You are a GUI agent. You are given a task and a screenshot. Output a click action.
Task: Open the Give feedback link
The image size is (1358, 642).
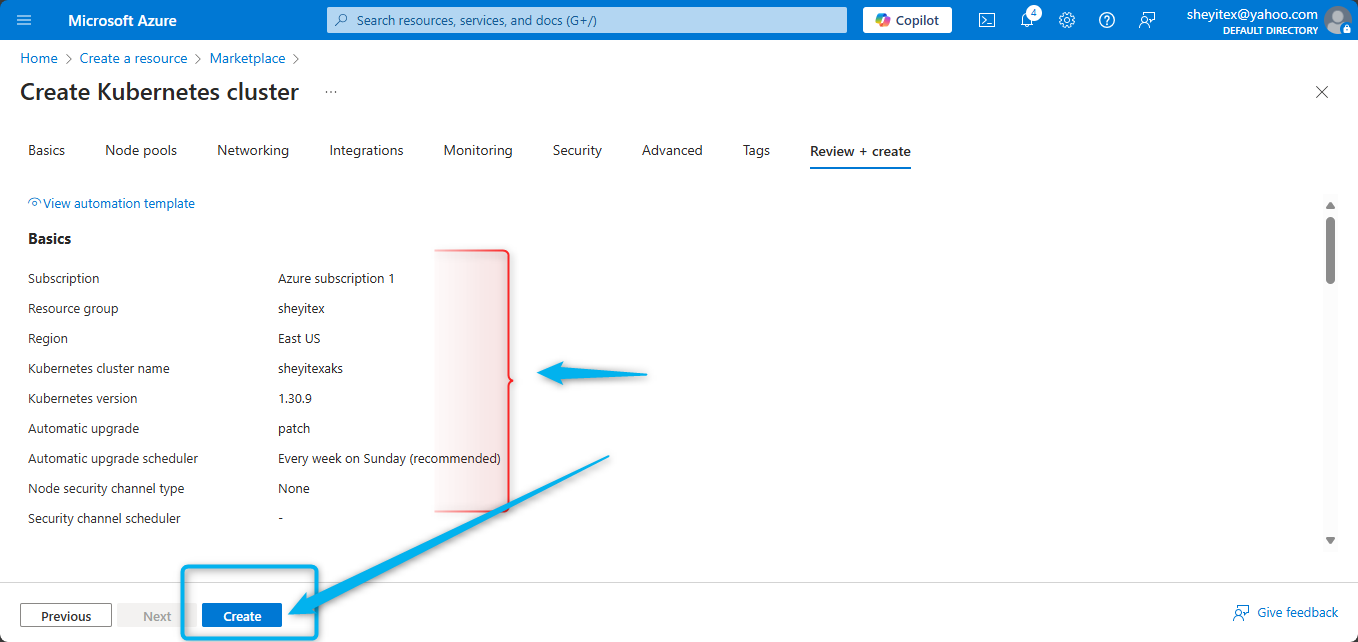(x=1286, y=613)
